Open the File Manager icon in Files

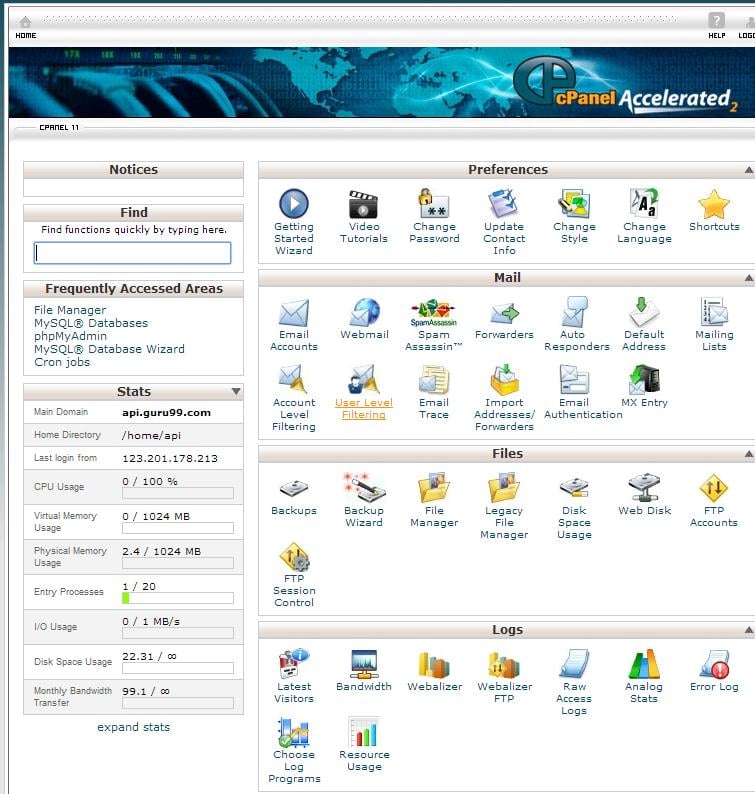click(434, 489)
